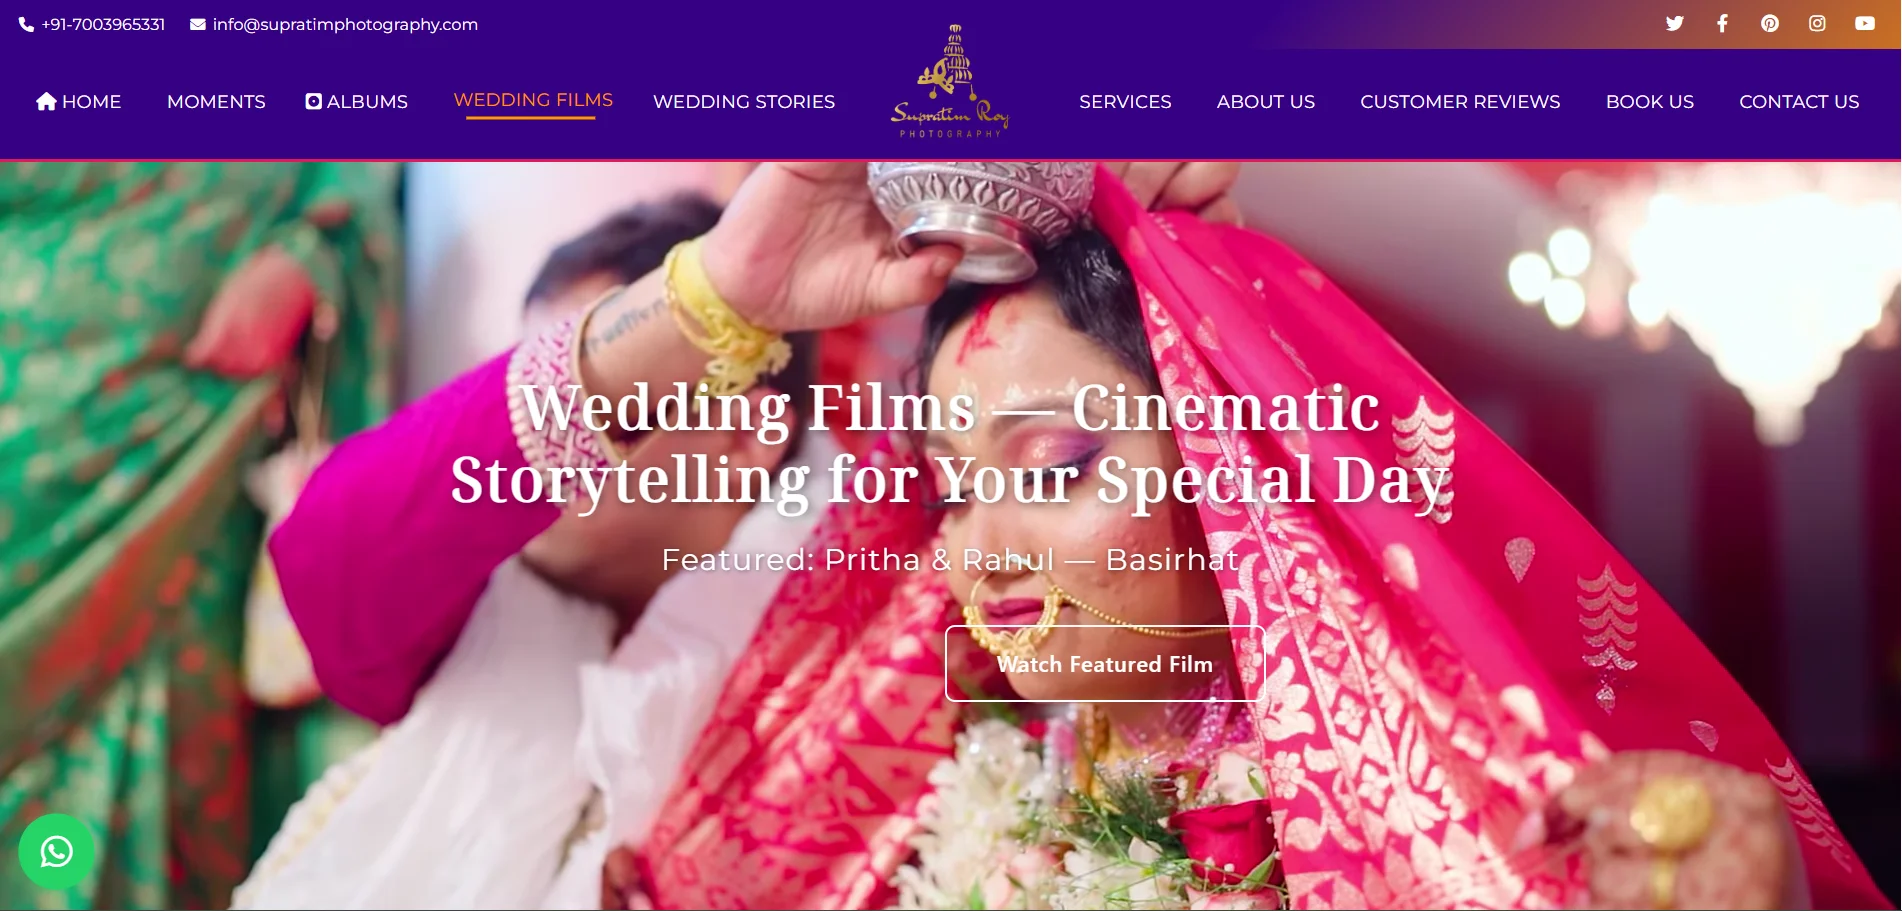This screenshot has width=1902, height=911.
Task: Open the YouTube social icon
Action: point(1864,23)
